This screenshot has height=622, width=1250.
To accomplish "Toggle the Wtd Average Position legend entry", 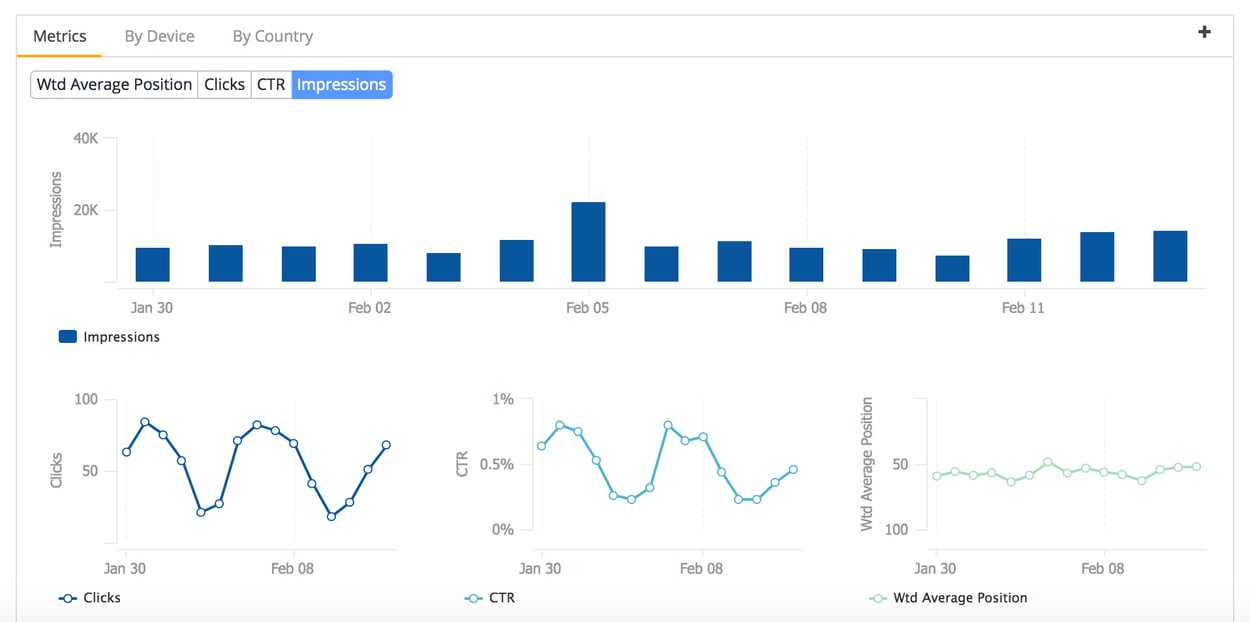I will [x=948, y=597].
